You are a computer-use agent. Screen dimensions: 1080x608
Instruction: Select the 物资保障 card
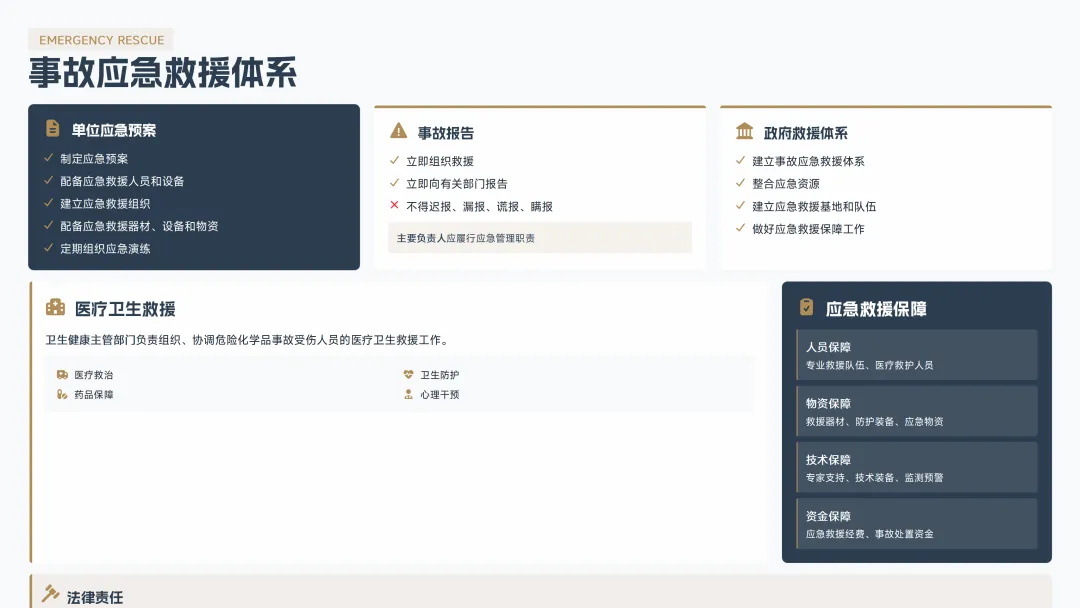(x=917, y=411)
